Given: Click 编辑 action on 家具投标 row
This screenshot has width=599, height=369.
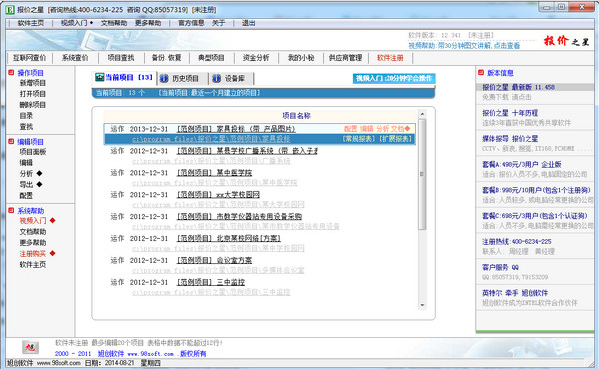Looking at the screenshot, I should click(366, 129).
